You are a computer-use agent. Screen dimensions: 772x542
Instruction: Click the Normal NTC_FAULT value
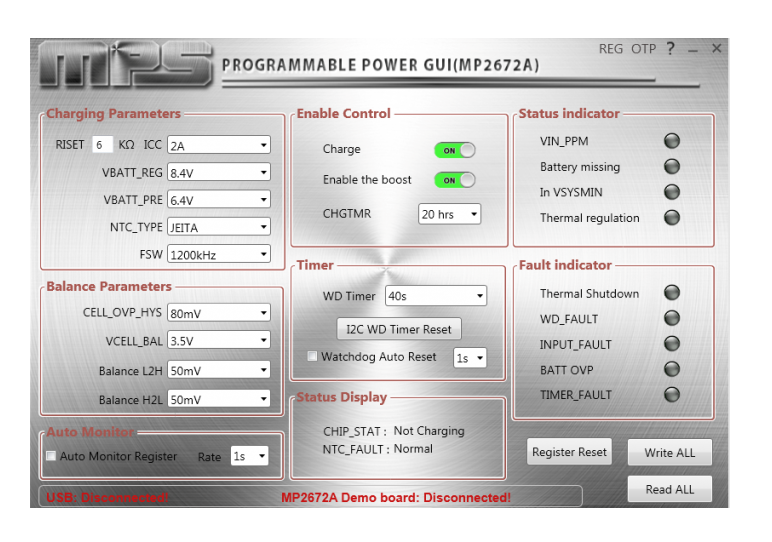pyautogui.click(x=413, y=449)
